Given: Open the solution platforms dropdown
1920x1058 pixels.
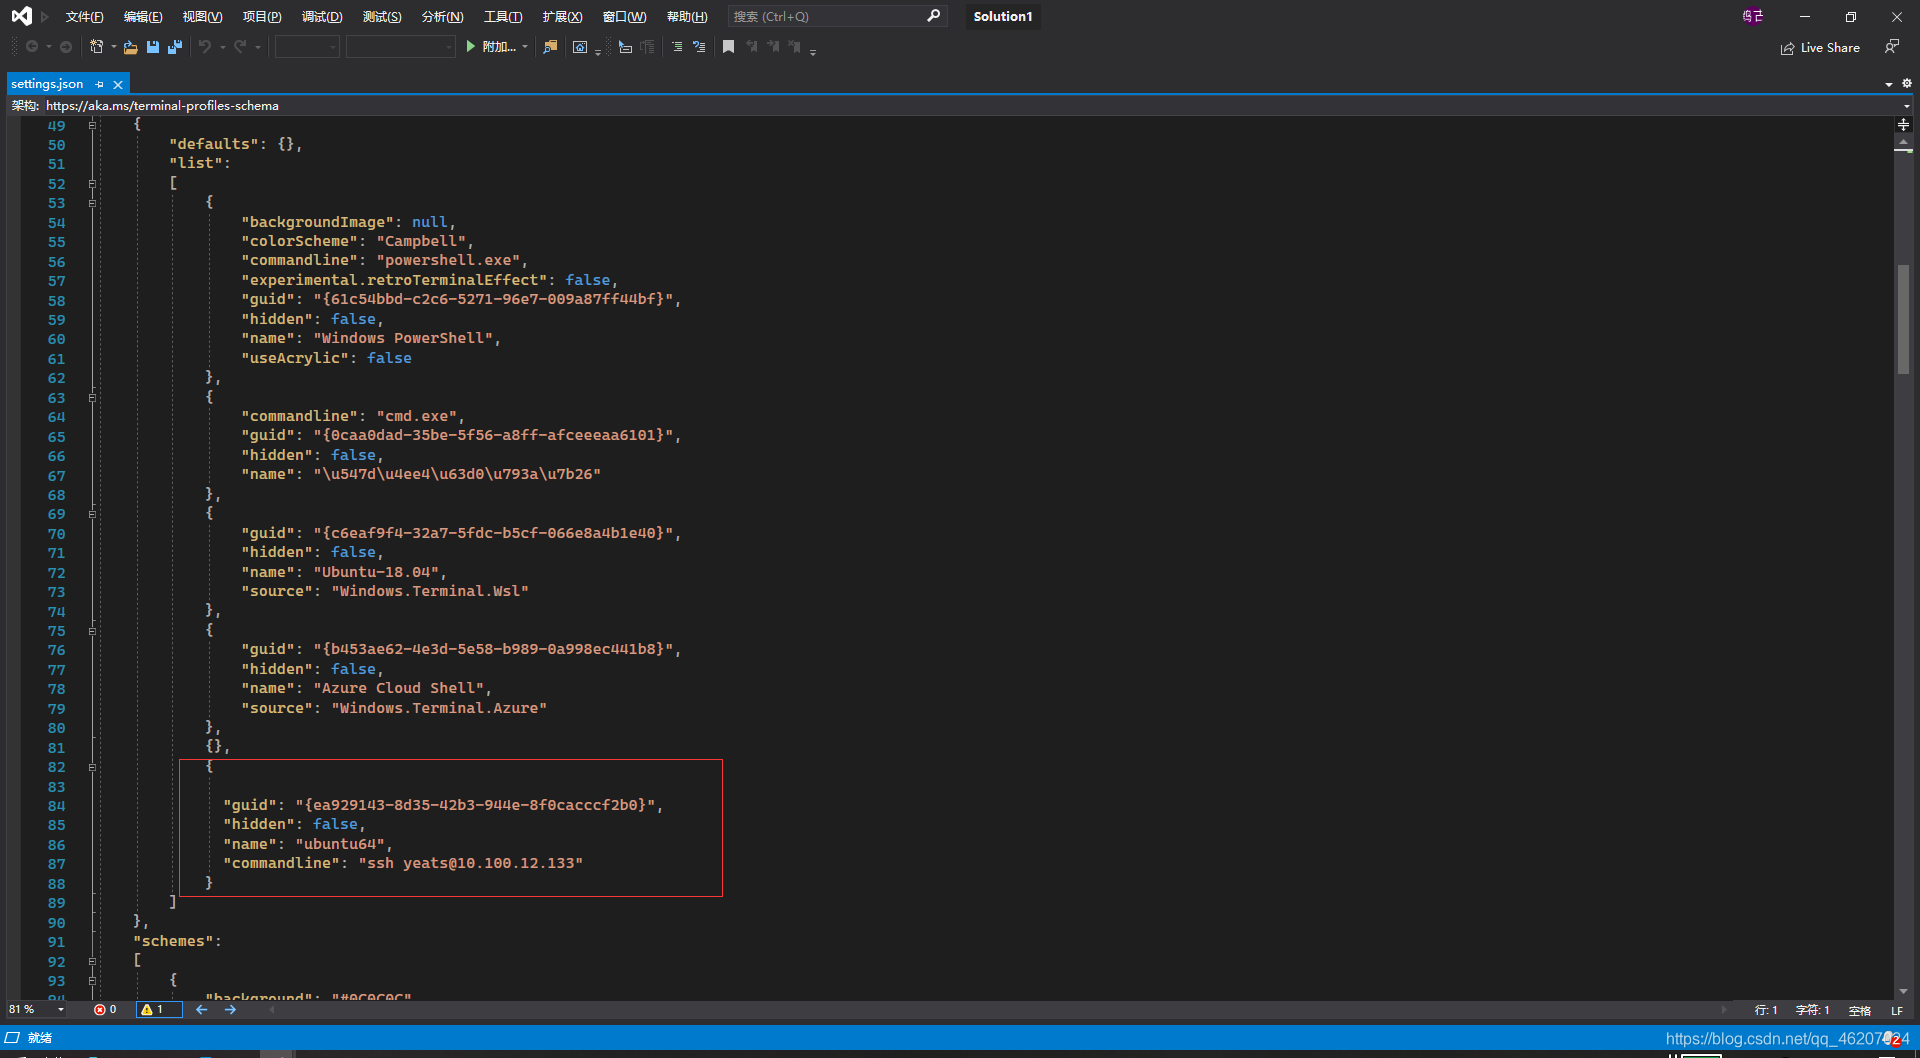Looking at the screenshot, I should (401, 47).
